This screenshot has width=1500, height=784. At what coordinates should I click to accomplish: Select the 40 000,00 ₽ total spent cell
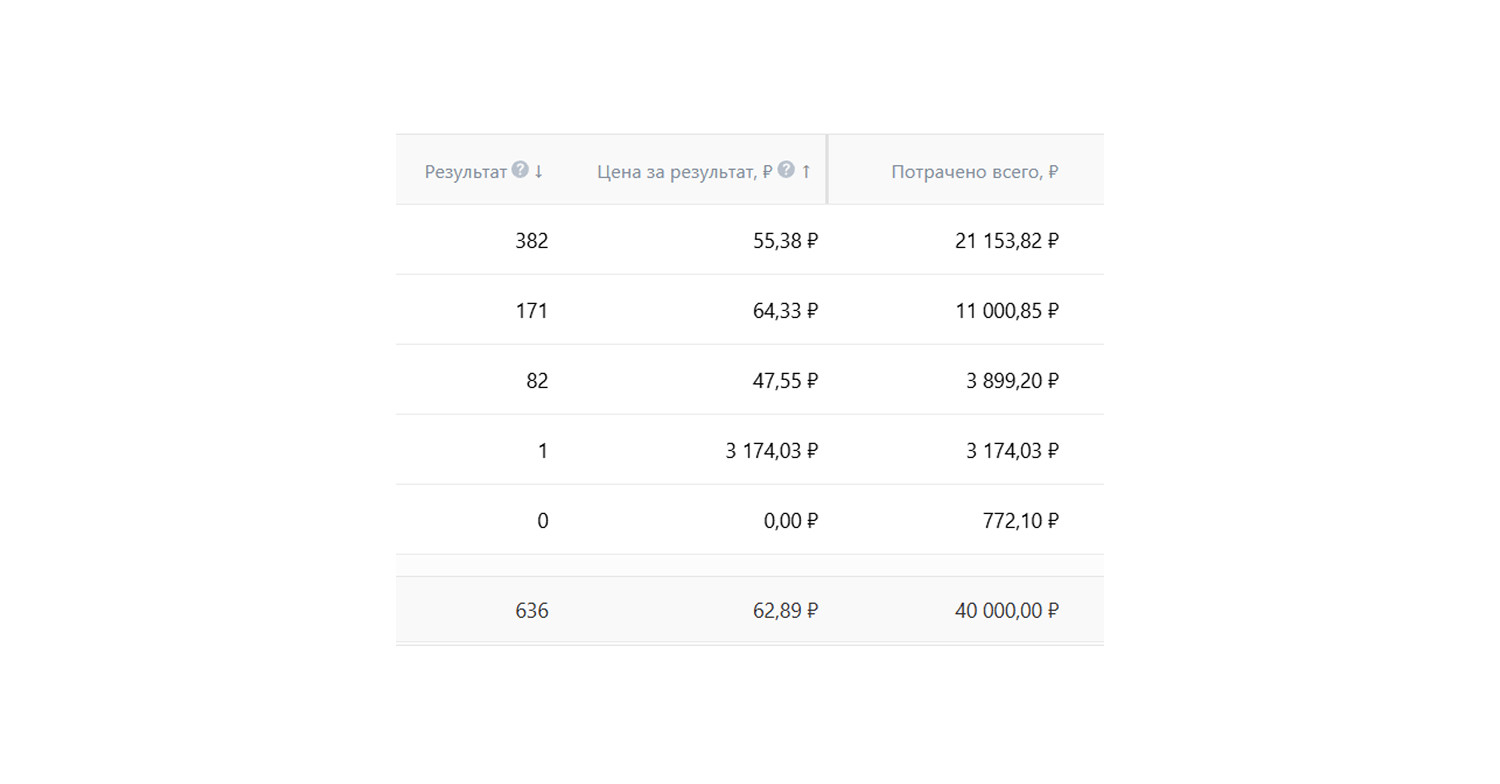point(1006,611)
